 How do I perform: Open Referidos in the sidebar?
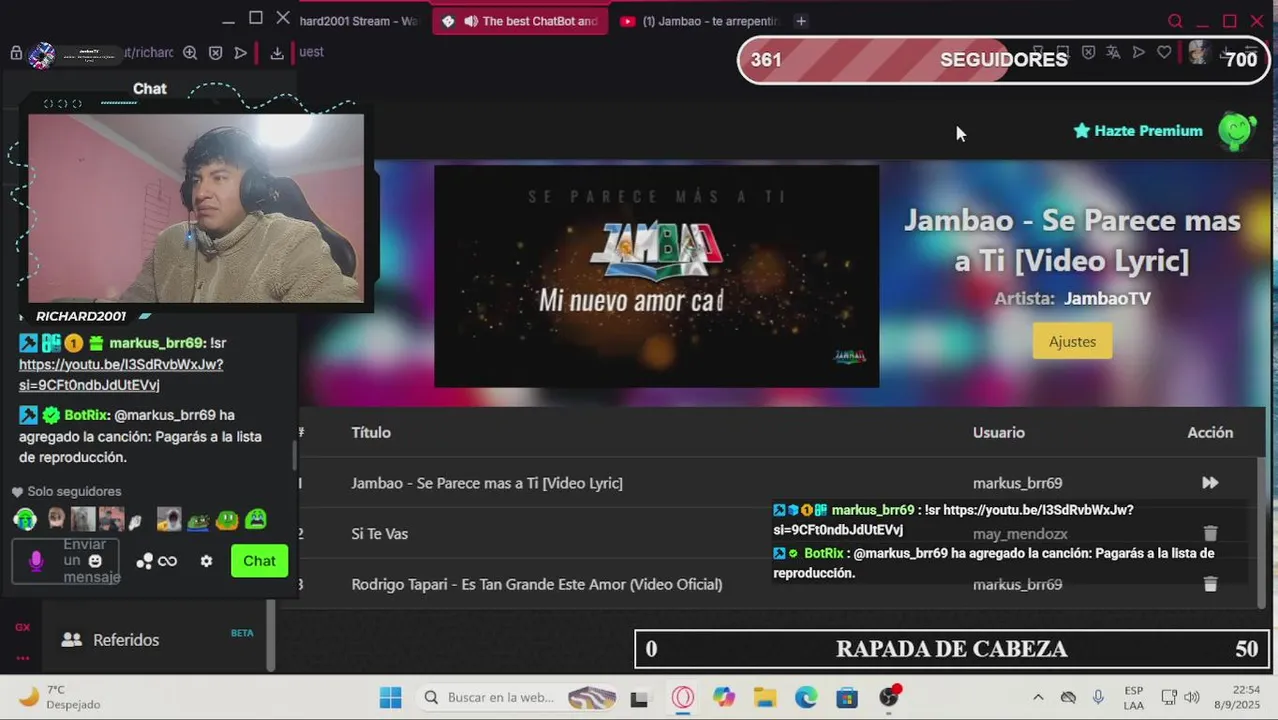click(126, 640)
